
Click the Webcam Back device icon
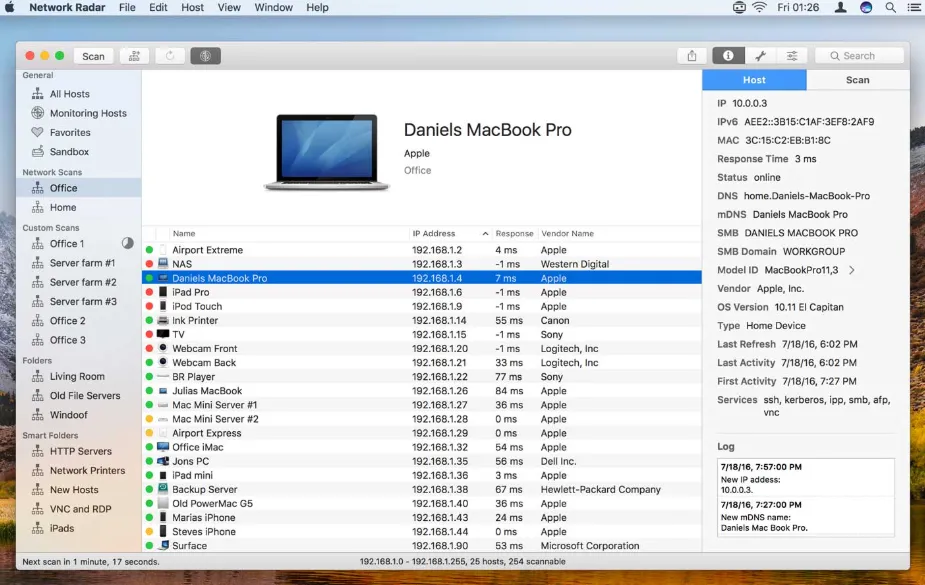point(163,363)
